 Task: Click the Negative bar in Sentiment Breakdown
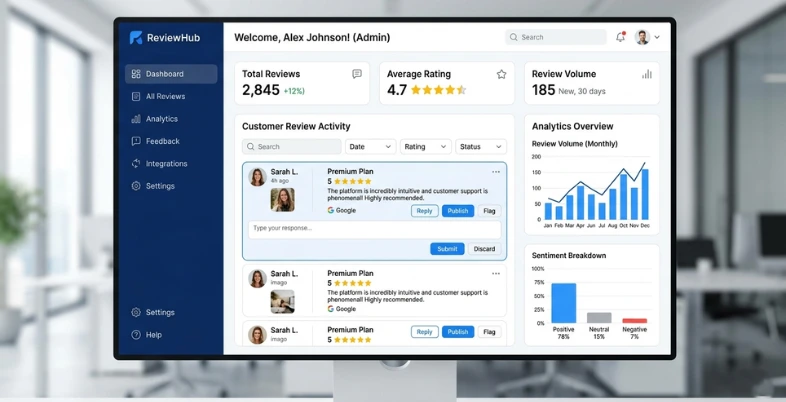[635, 321]
